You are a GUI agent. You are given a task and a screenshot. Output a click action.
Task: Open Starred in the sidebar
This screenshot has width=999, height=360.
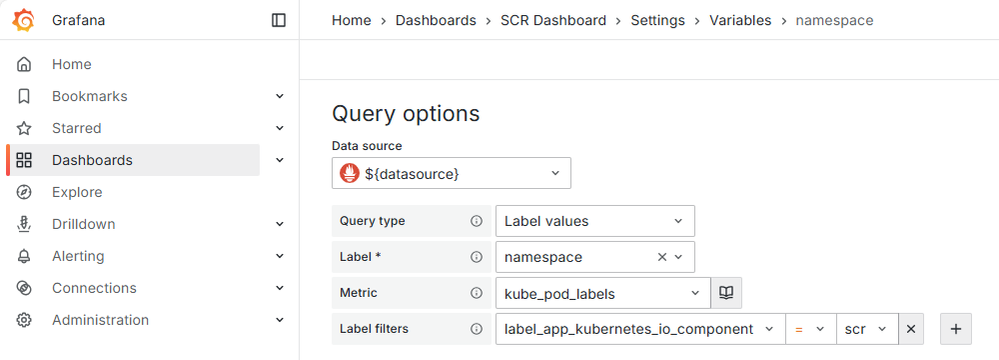pos(76,128)
